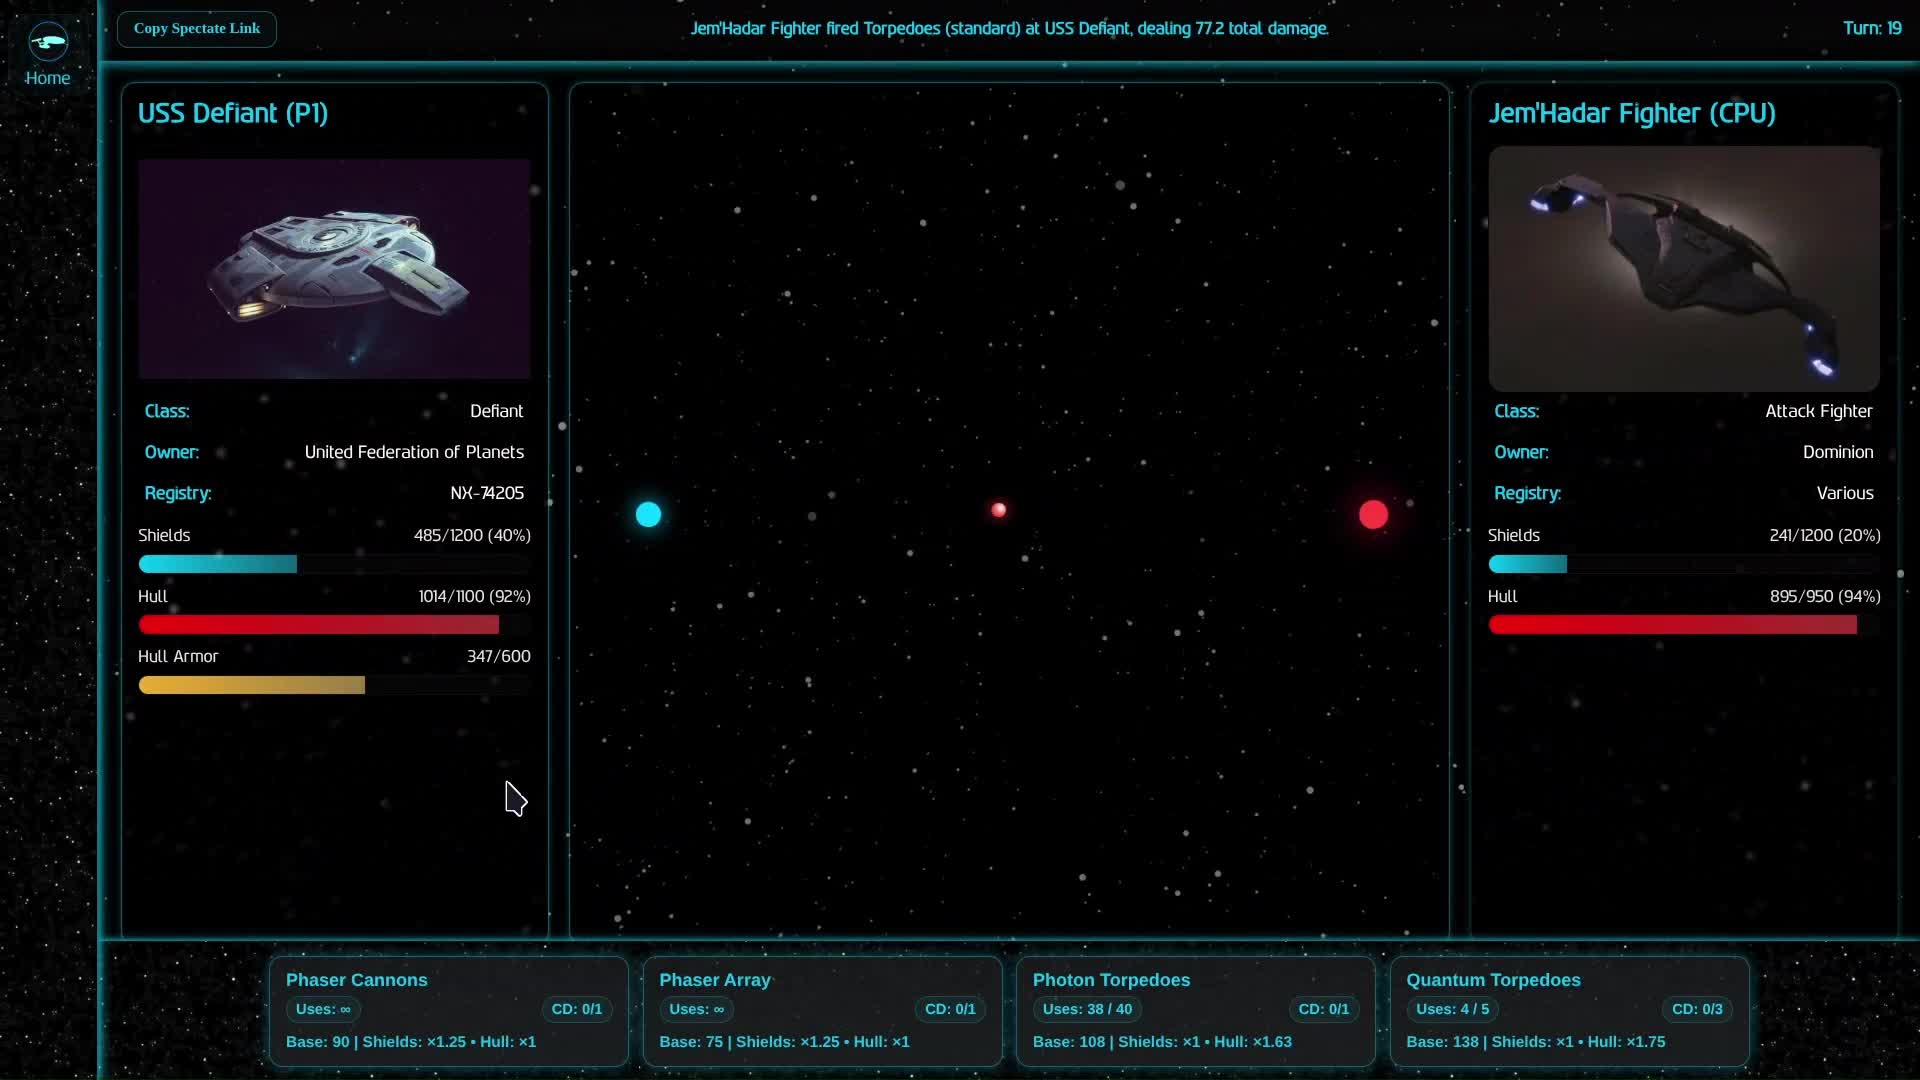Click the 'Base: 90' damage stats line

(411, 1042)
